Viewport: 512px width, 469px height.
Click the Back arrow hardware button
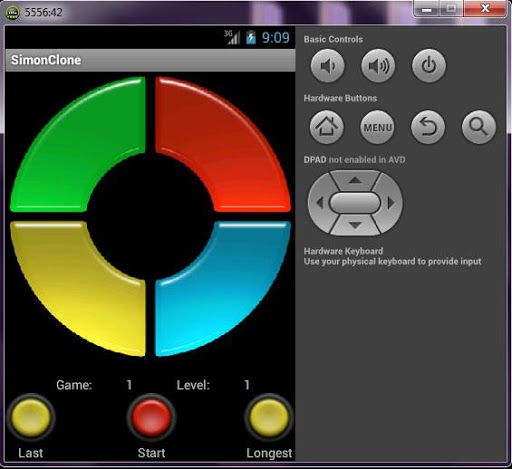tap(428, 127)
